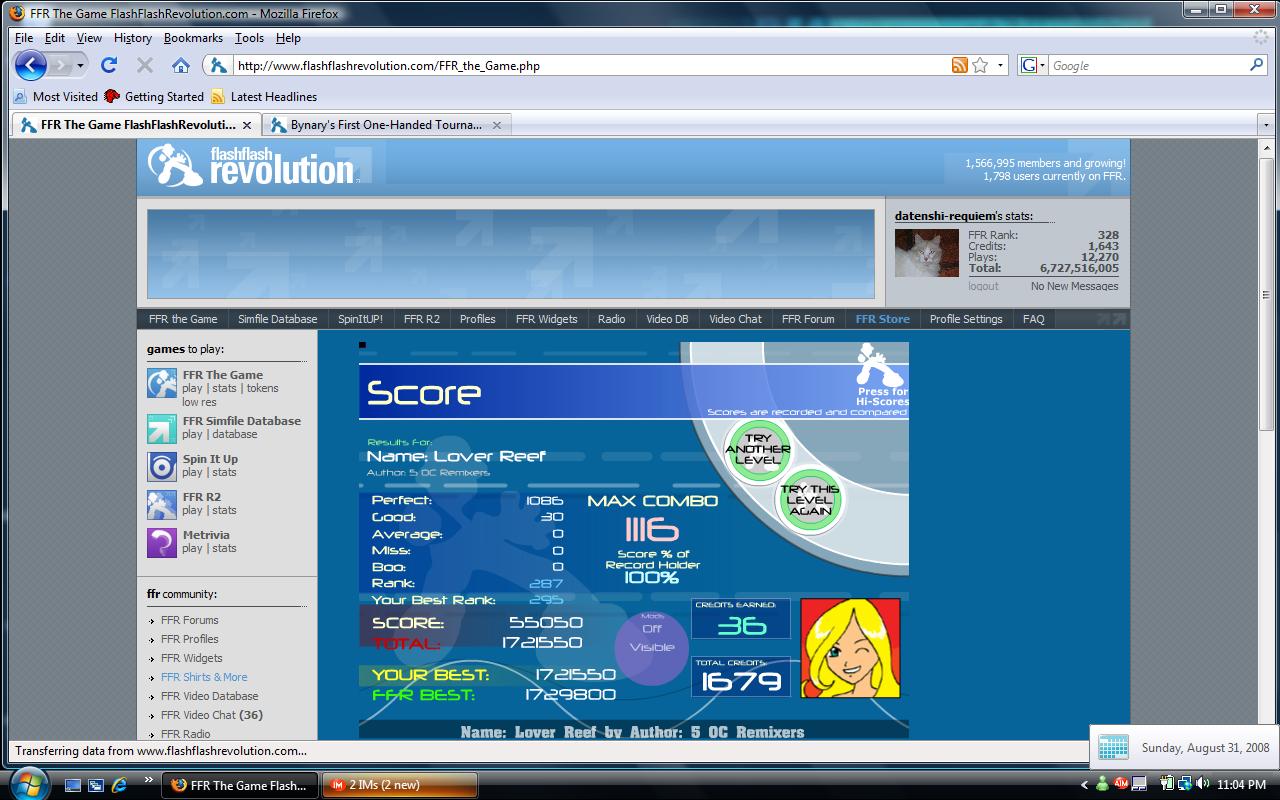
Task: Click the logout link
Action: click(x=983, y=286)
